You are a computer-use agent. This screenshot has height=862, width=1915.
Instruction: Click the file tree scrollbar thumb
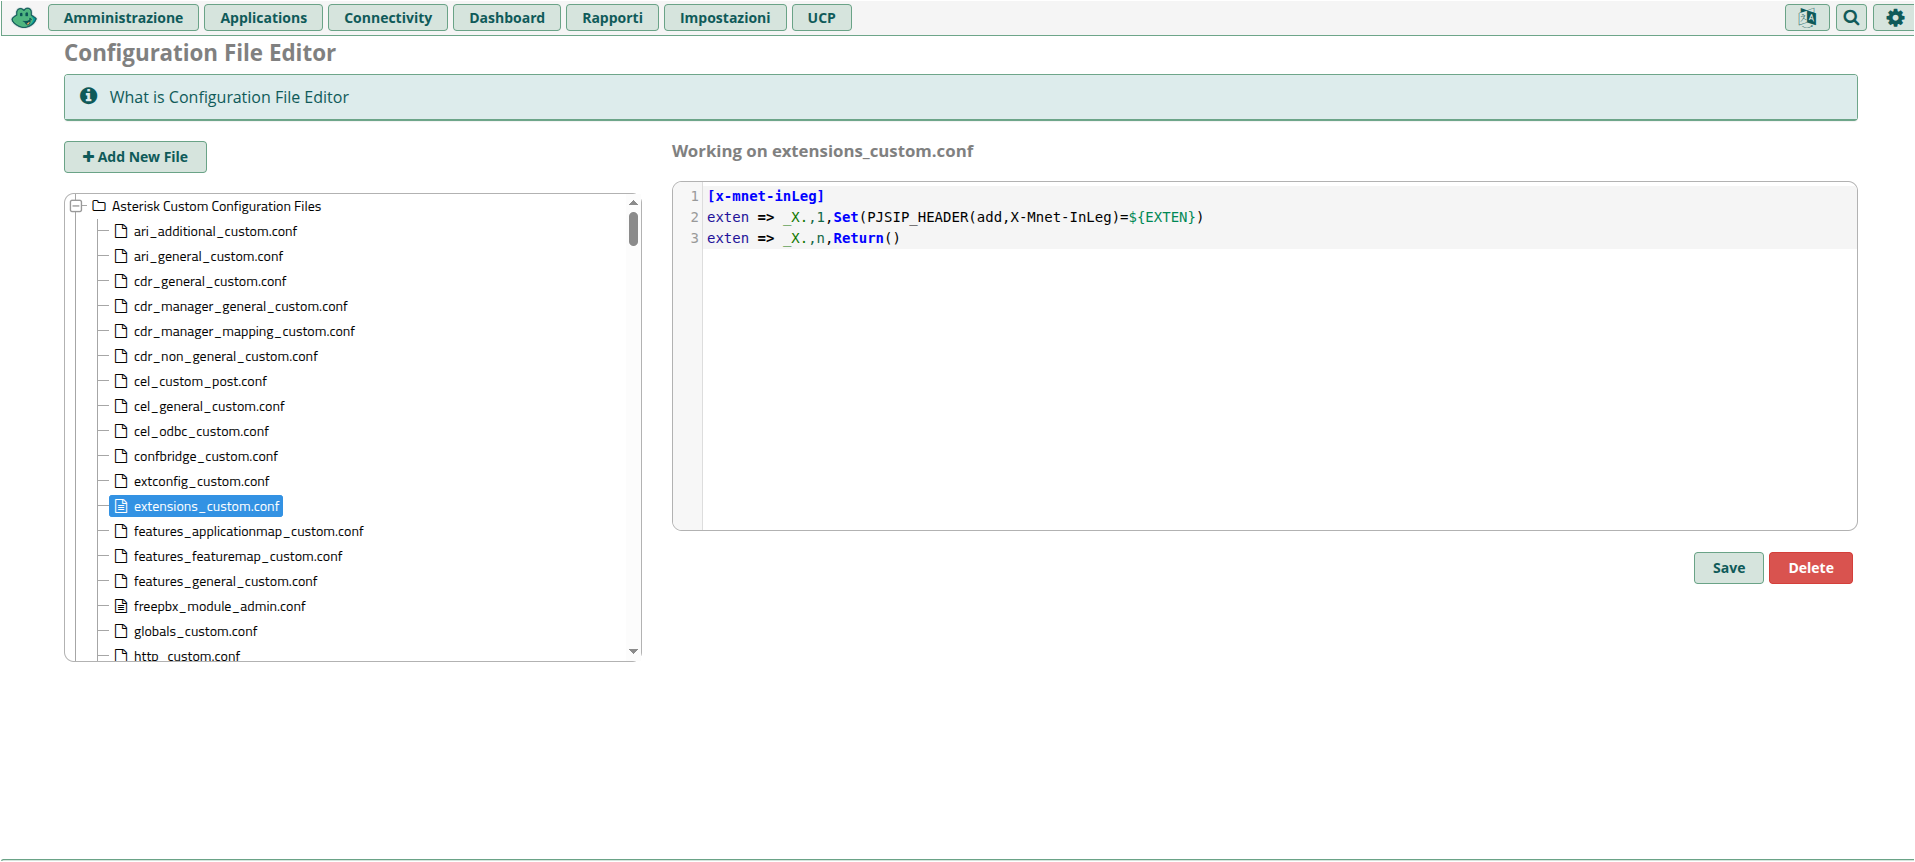coord(633,229)
